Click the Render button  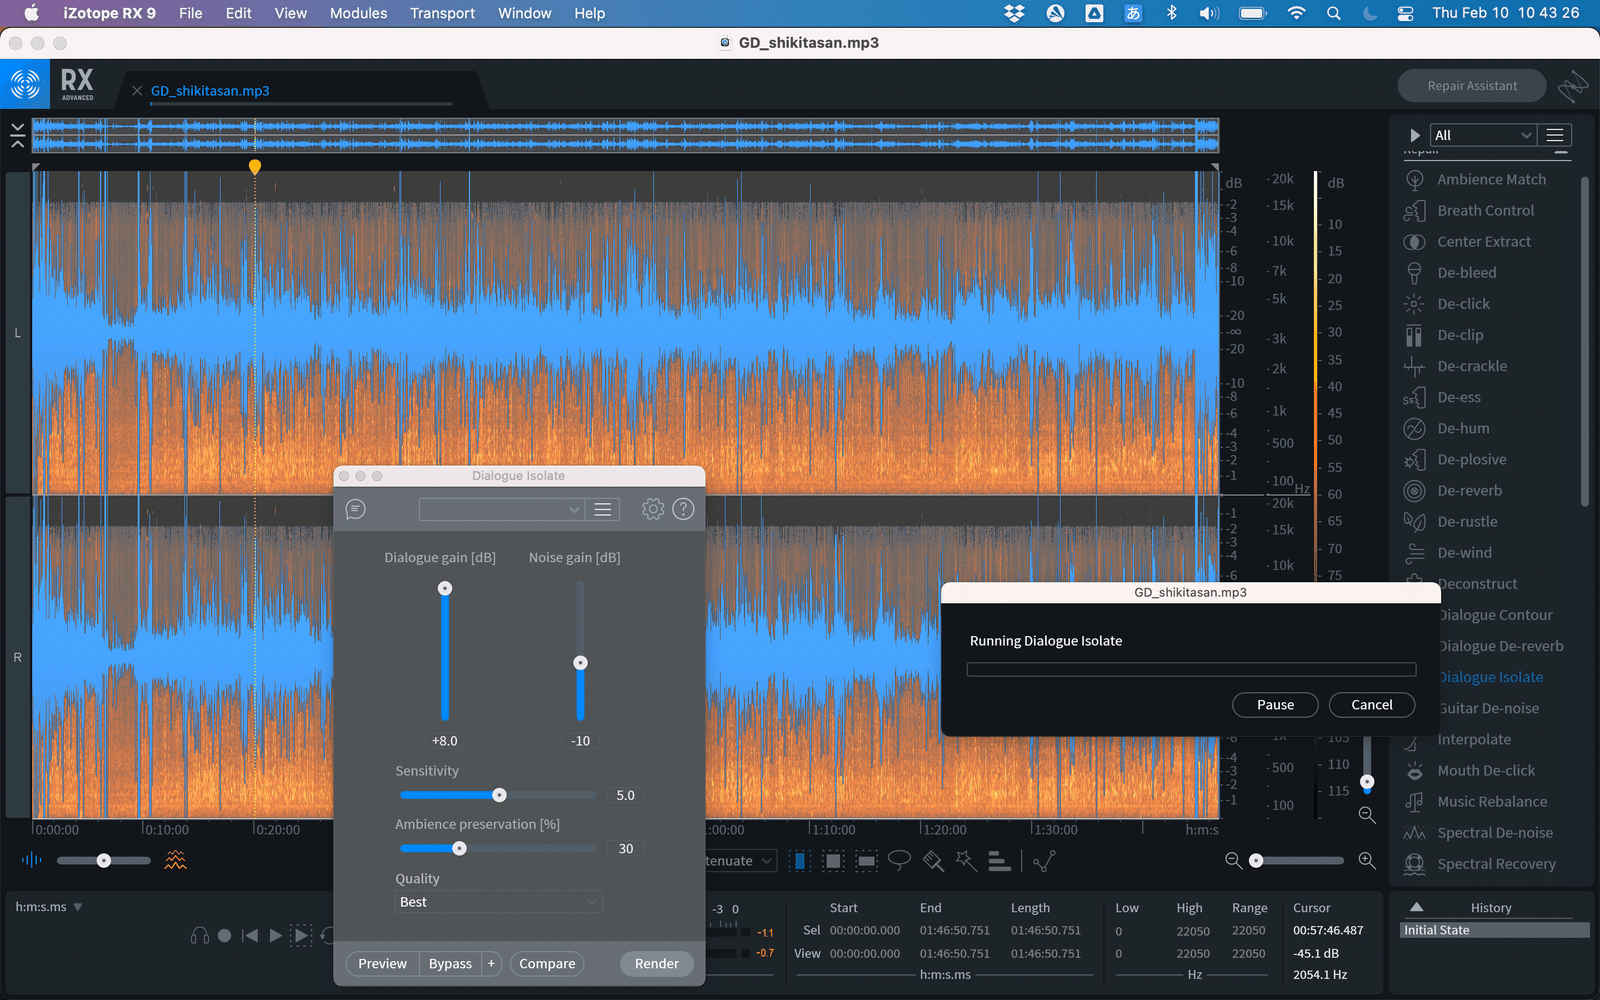point(657,963)
